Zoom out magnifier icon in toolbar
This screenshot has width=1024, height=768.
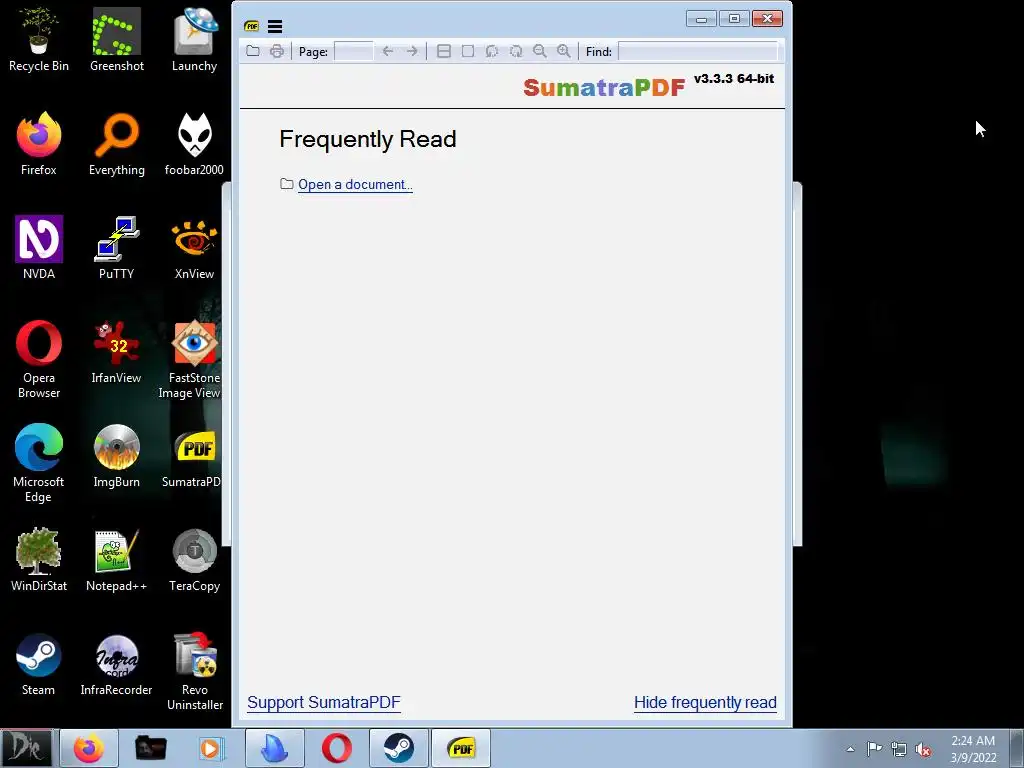[539, 51]
